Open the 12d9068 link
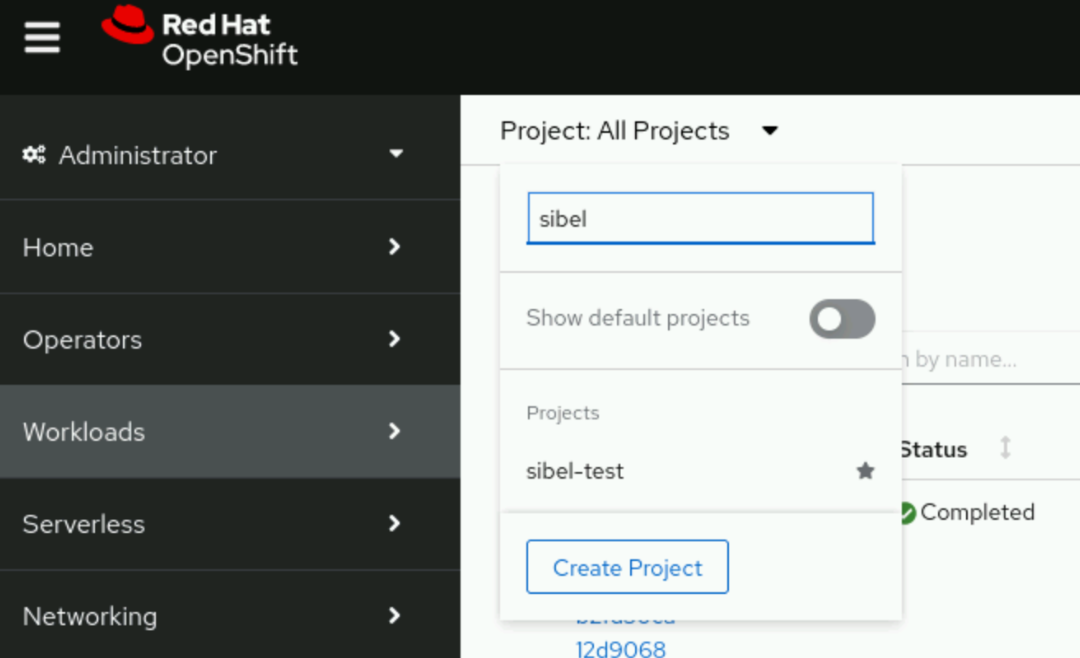Image resolution: width=1080 pixels, height=658 pixels. click(621, 648)
